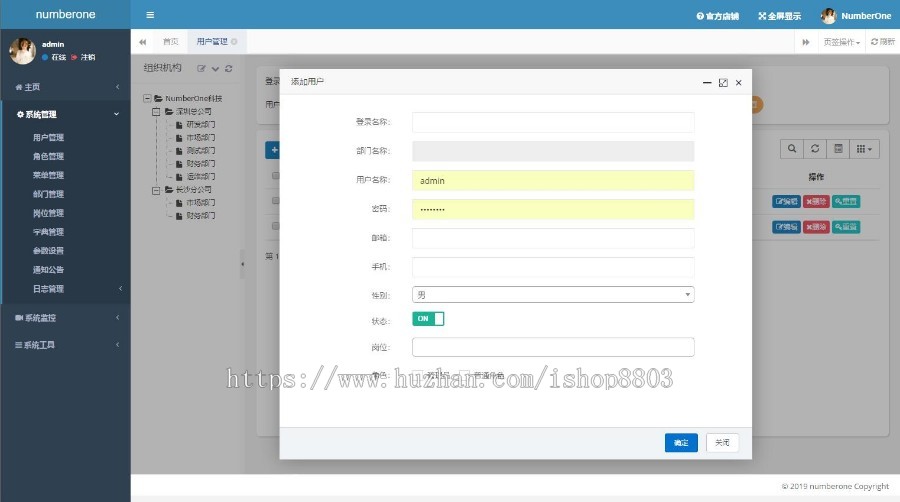
Task: Collapse the tree panel with the side handle
Action: (242, 264)
